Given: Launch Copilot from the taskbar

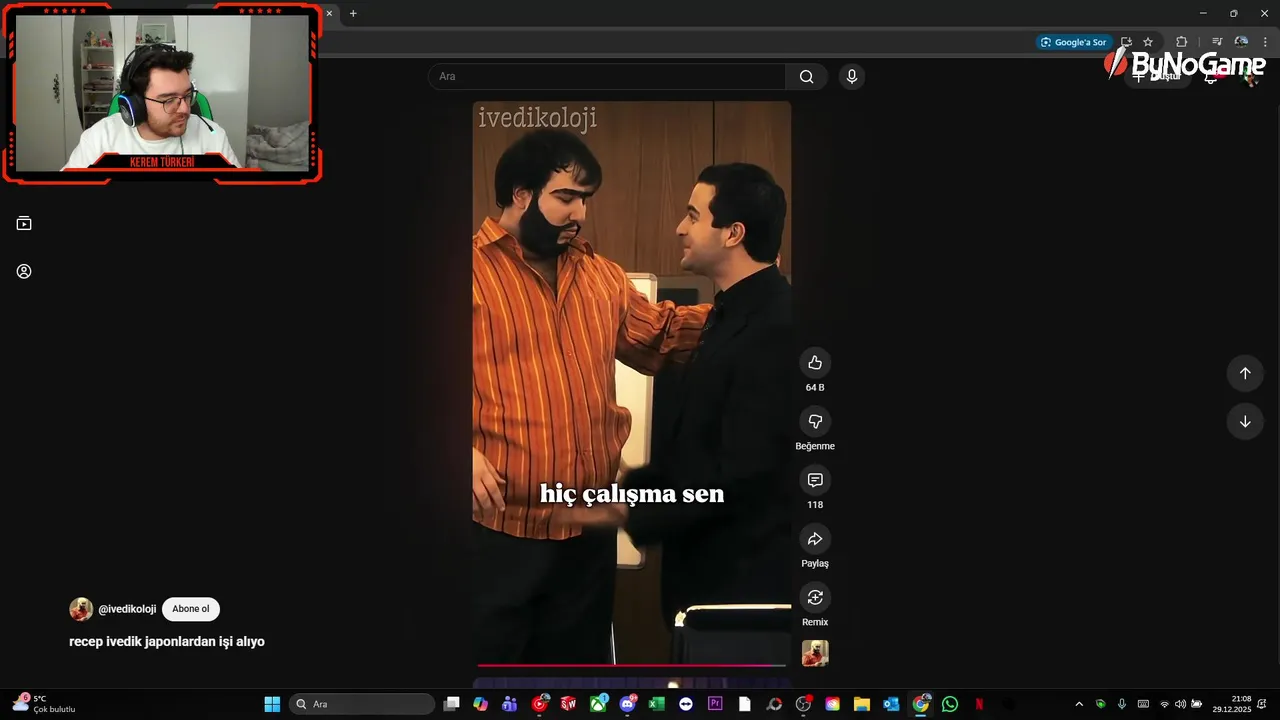Looking at the screenshot, I should point(481,704).
